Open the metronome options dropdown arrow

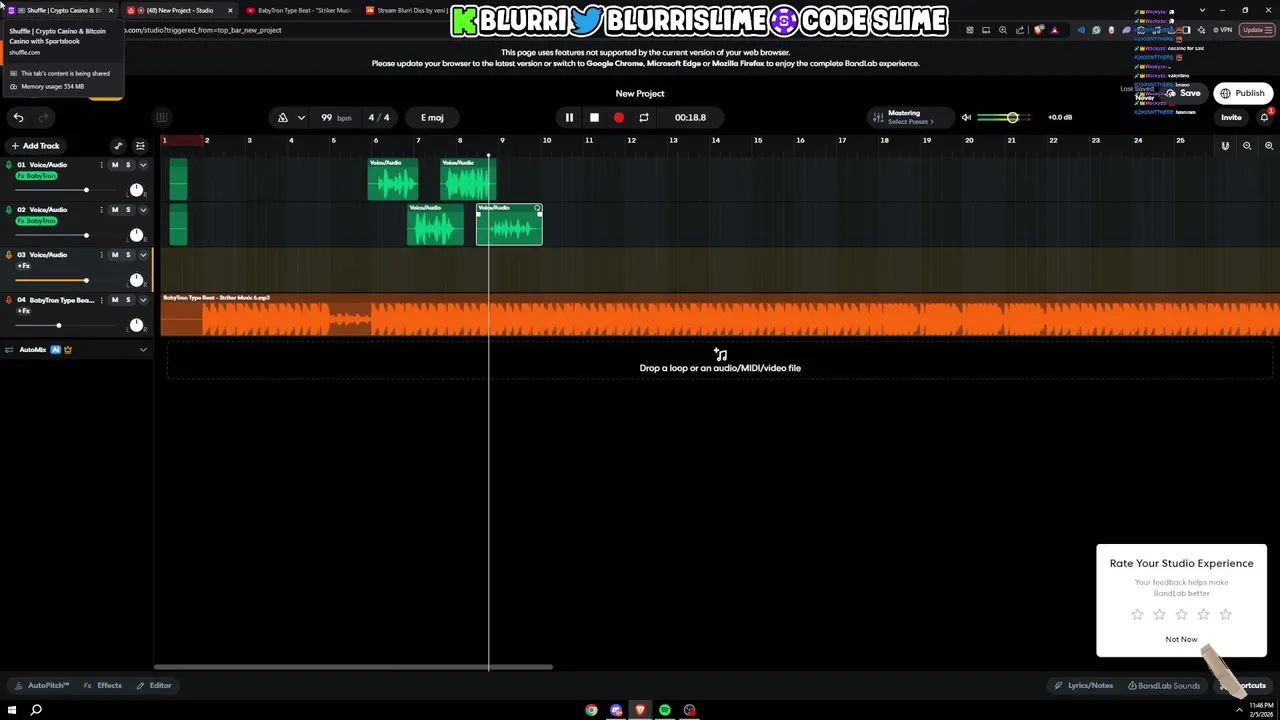(x=301, y=118)
